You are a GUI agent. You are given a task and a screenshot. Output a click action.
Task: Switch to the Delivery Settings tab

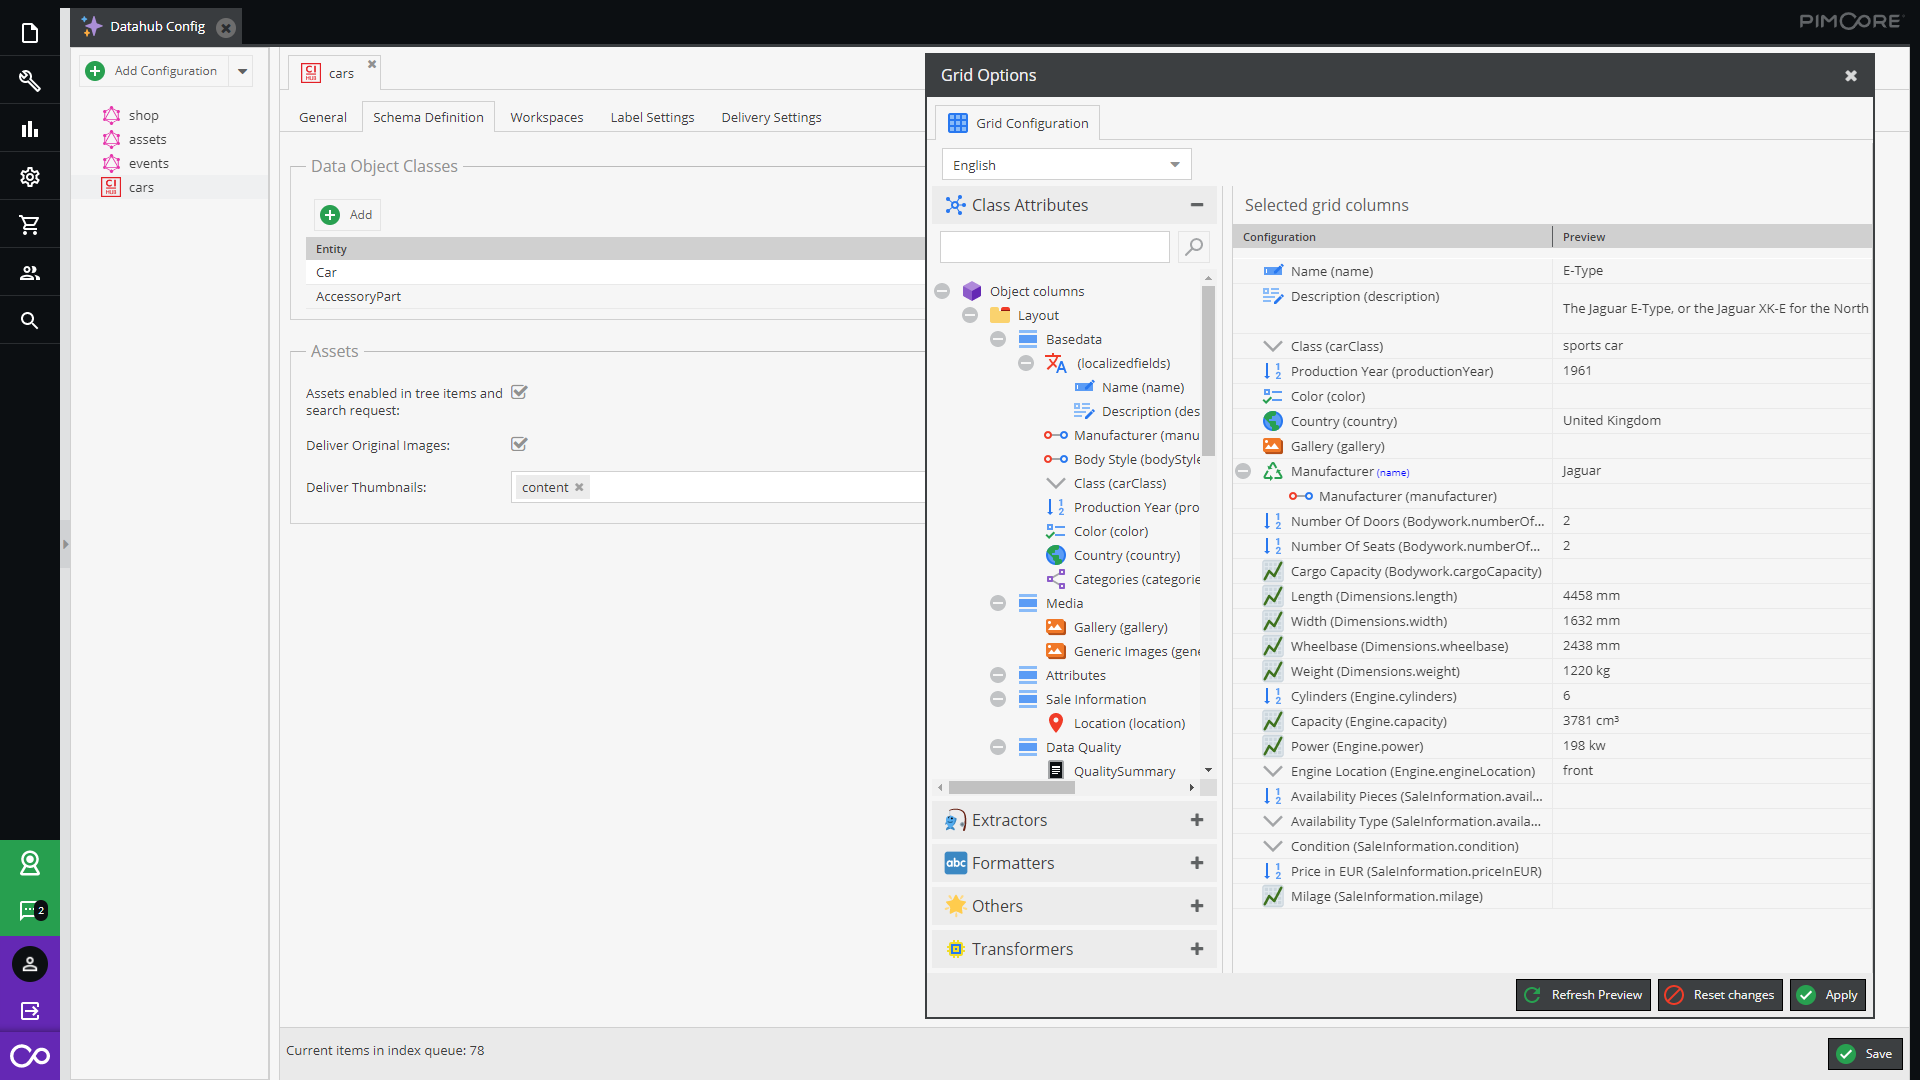tap(770, 117)
